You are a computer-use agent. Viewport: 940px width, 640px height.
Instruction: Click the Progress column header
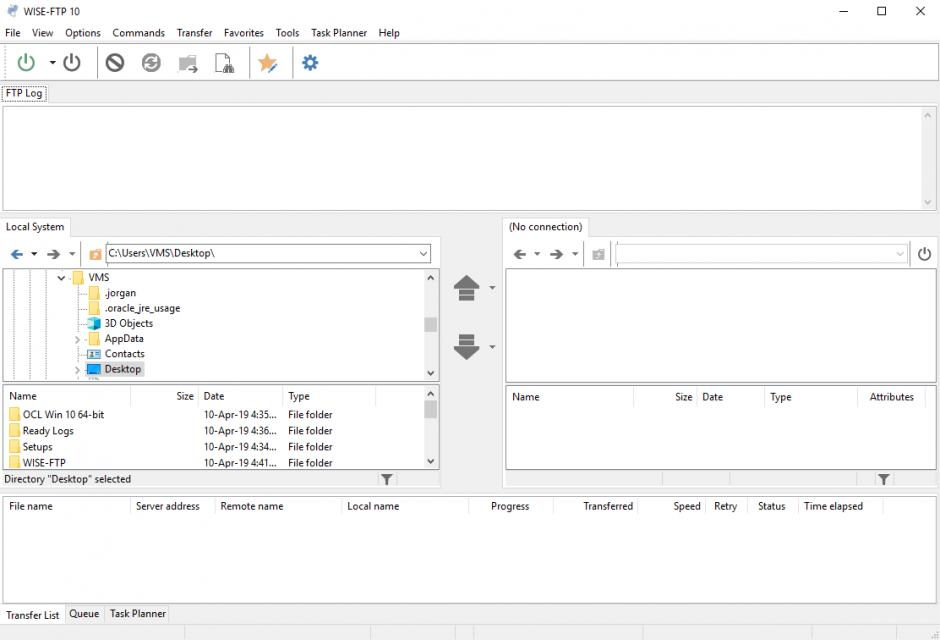click(510, 506)
